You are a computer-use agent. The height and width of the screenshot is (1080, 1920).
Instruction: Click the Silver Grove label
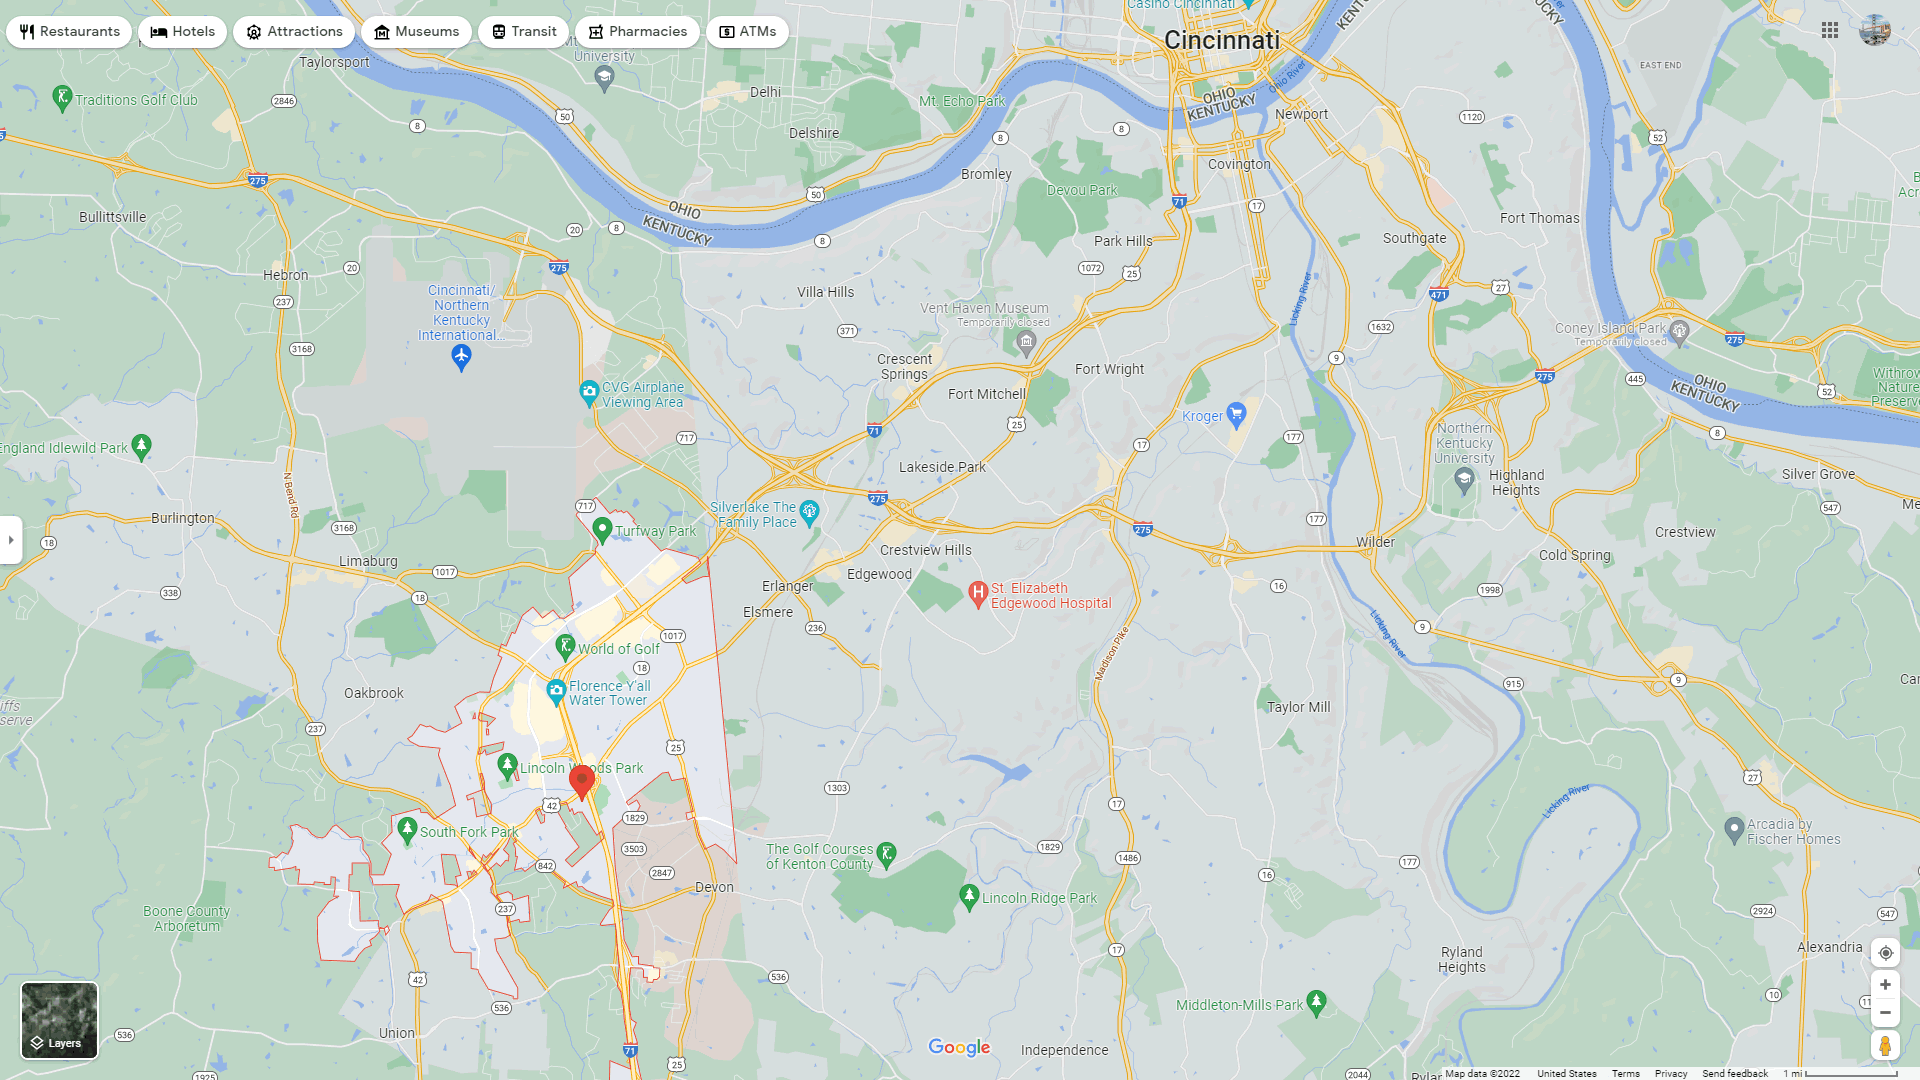(x=1818, y=474)
